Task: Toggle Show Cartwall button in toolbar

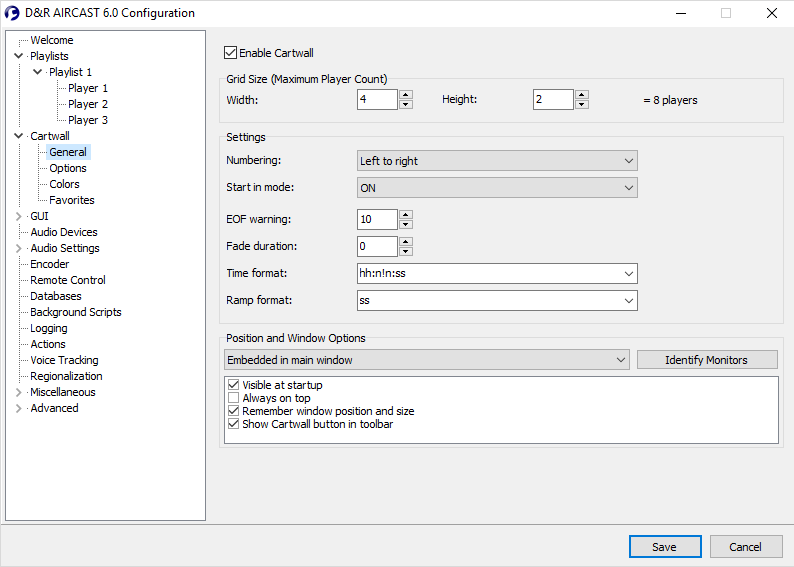Action: point(233,424)
